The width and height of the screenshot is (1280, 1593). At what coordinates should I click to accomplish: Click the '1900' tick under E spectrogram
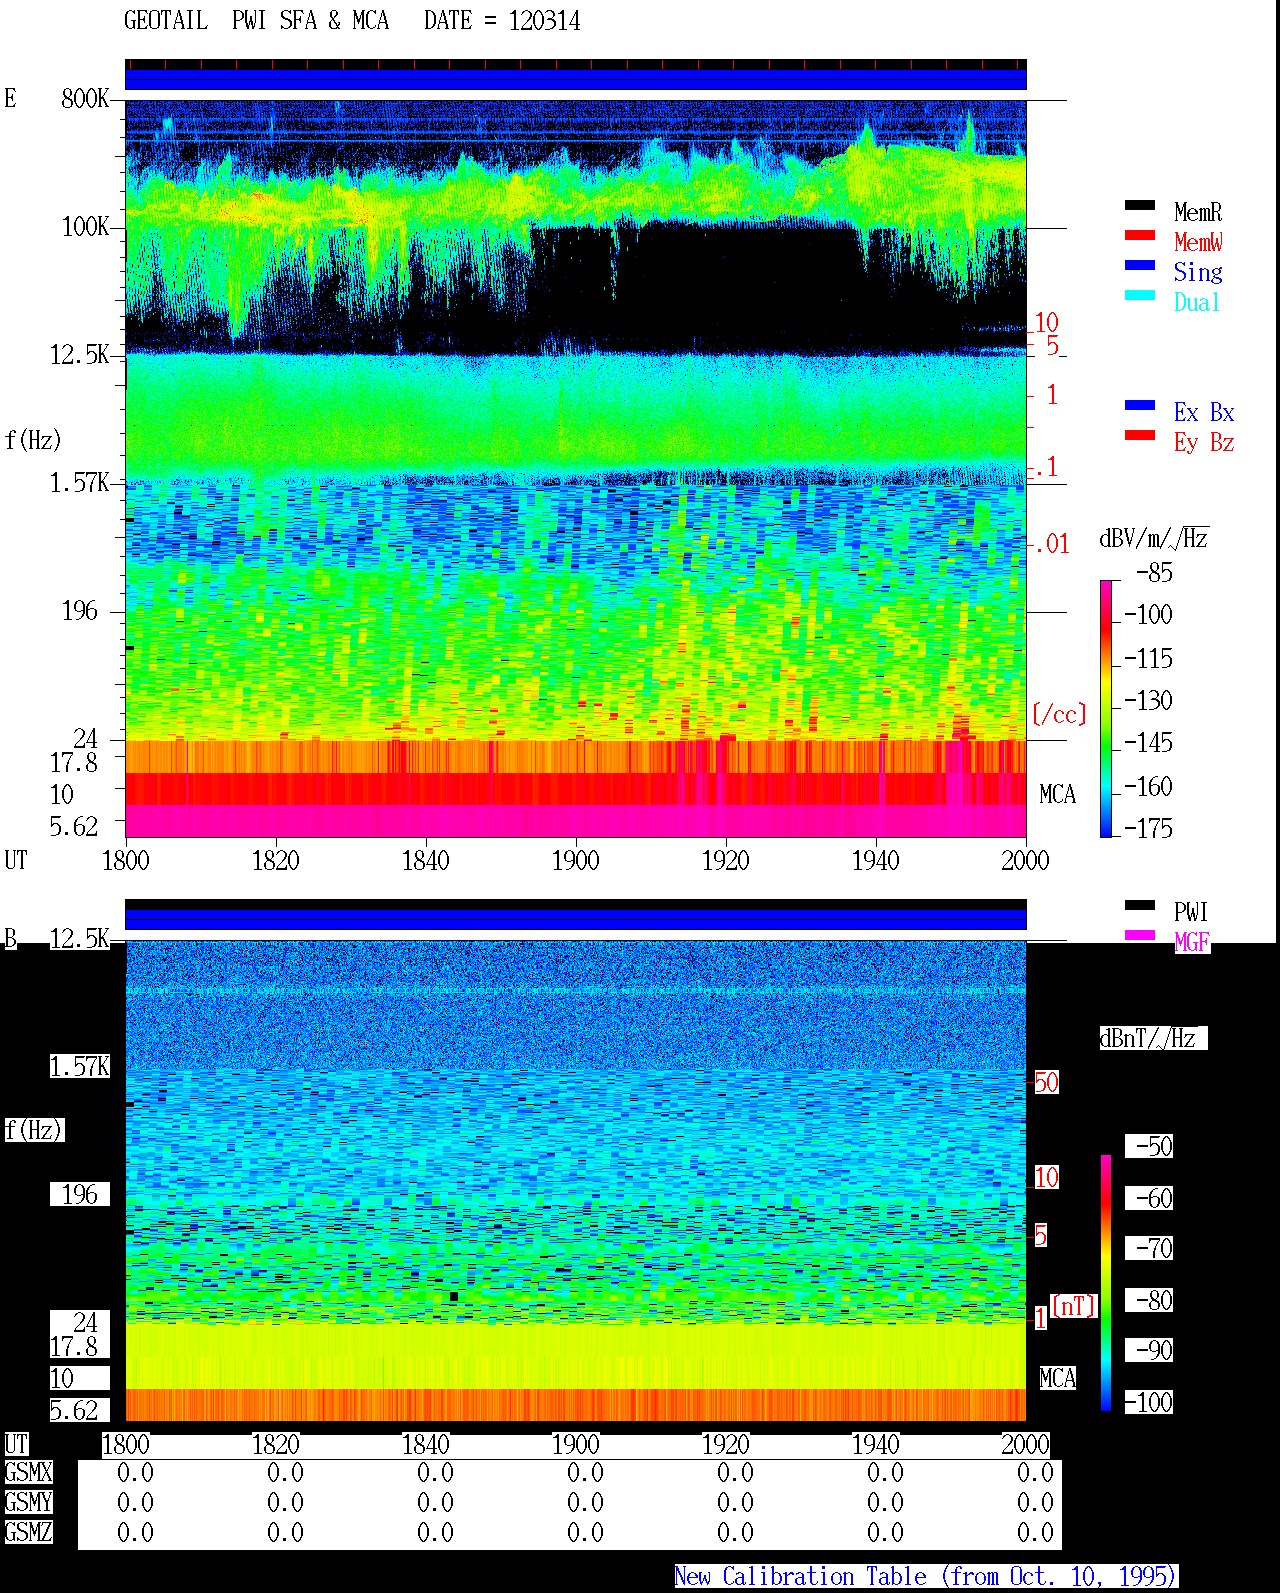coord(575,861)
